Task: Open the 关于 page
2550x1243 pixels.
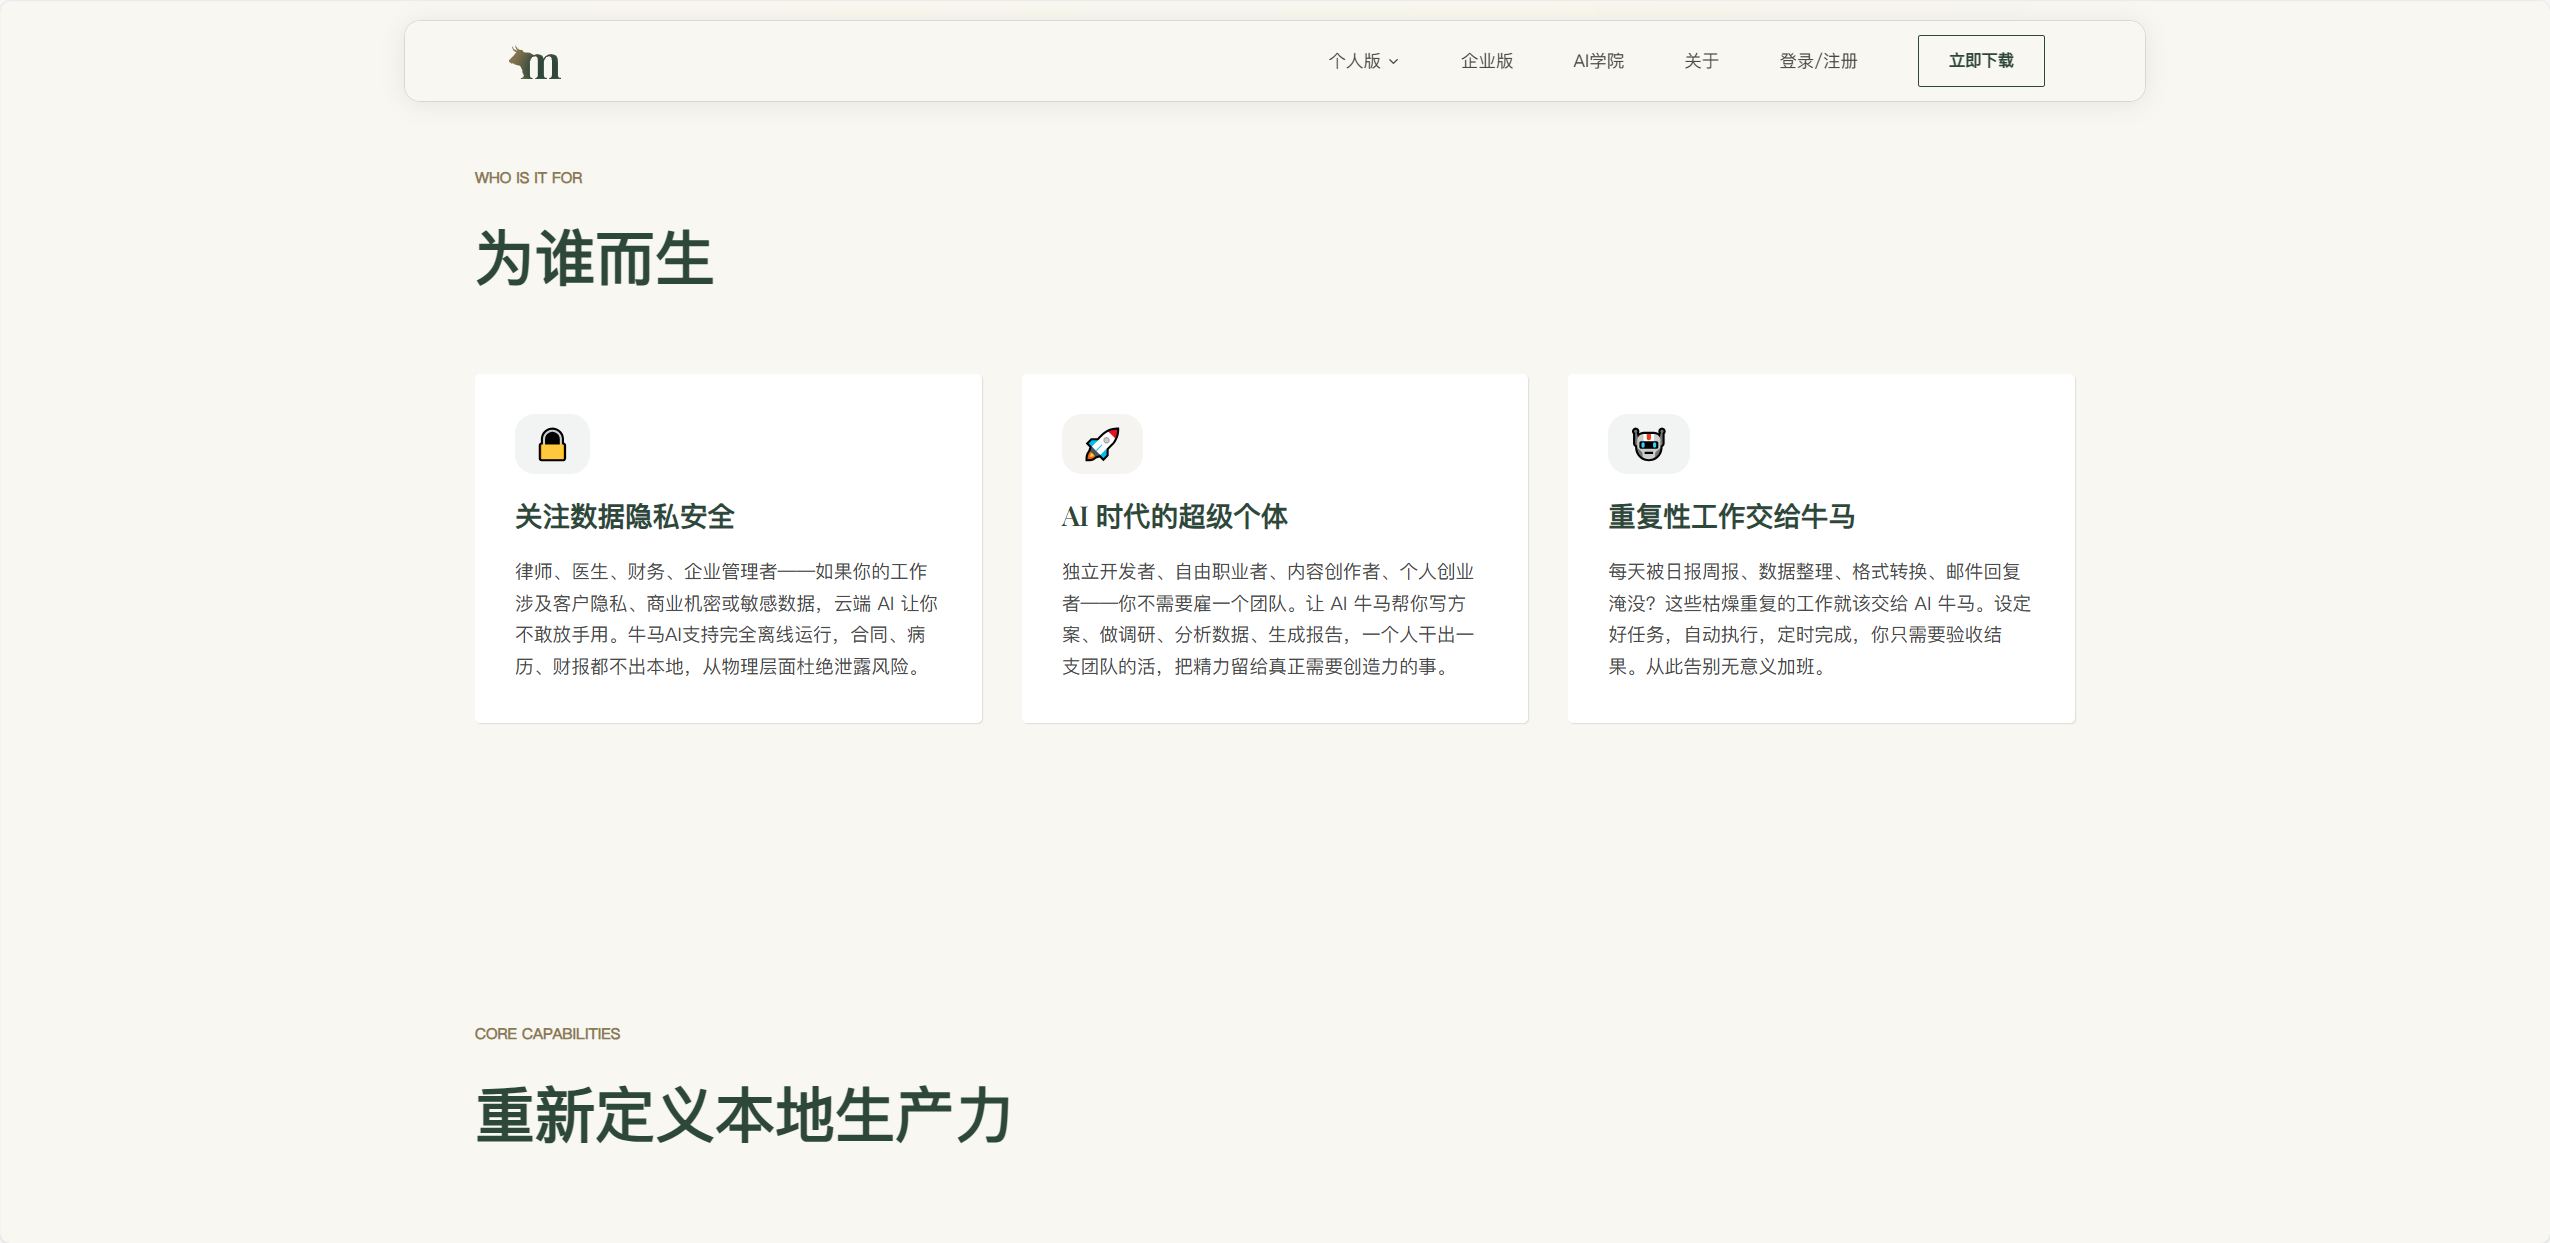Action: (x=1701, y=61)
